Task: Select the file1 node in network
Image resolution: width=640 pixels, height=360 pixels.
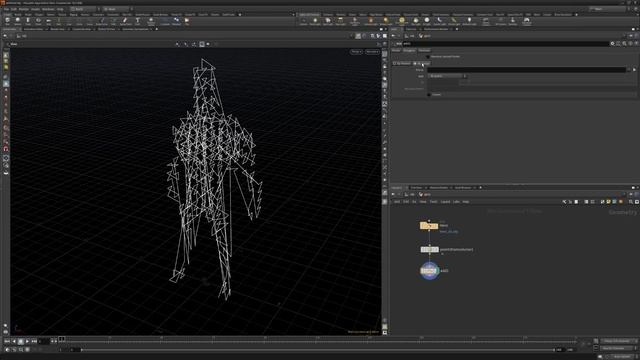Action: click(429, 225)
